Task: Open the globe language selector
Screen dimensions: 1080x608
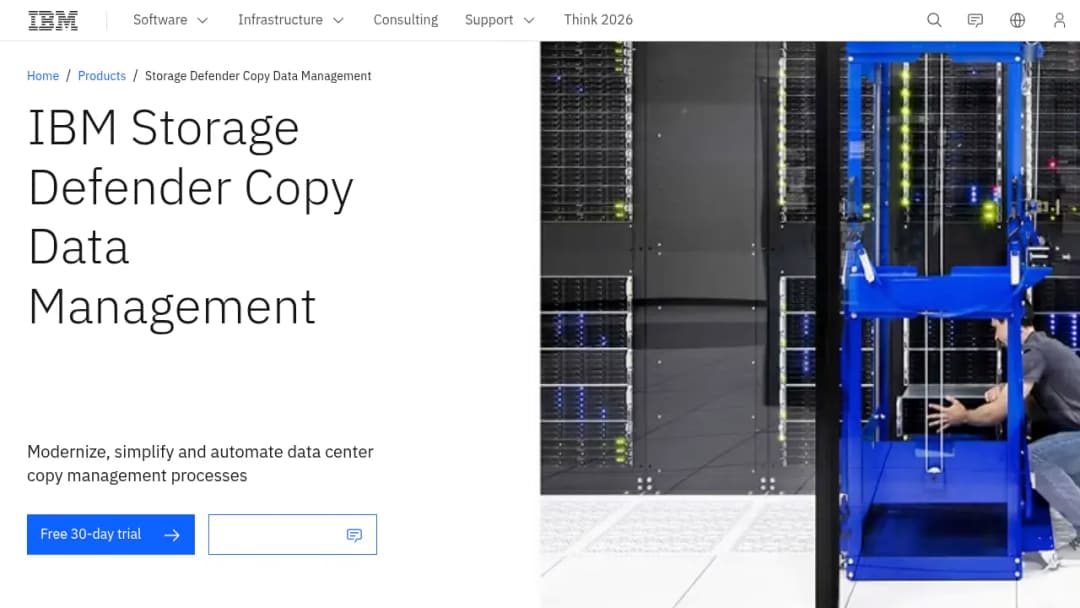Action: pyautogui.click(x=1017, y=20)
